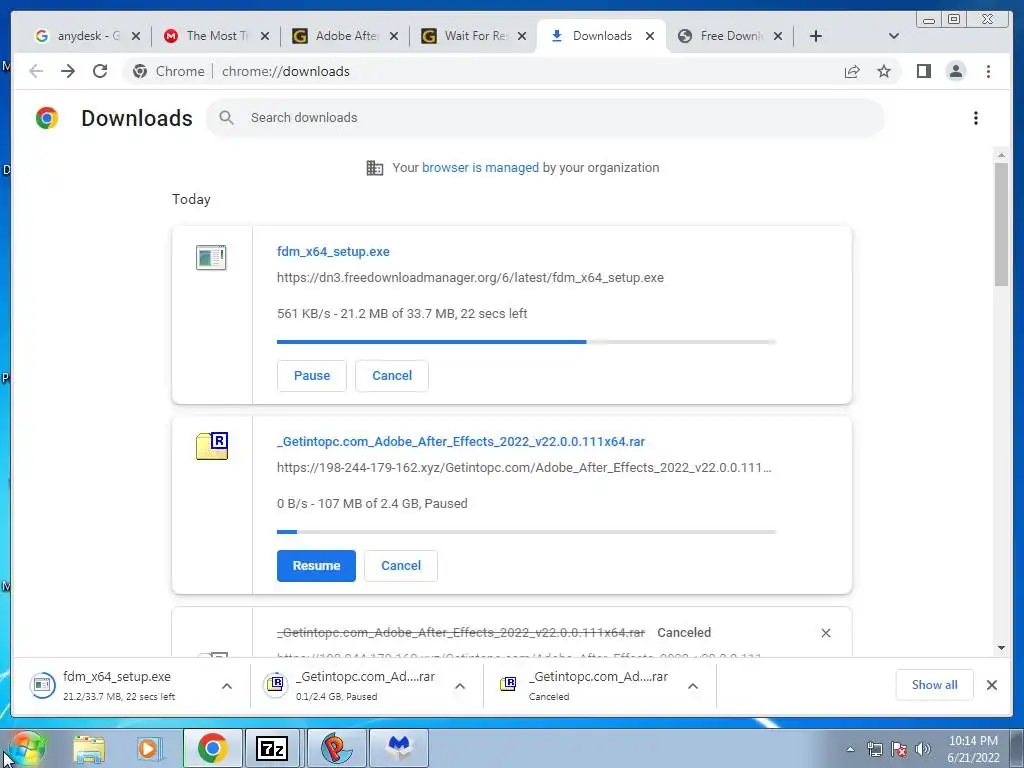Viewport: 1024px width, 768px height.
Task: Click the RAR file icon of the paused download
Action: [212, 446]
